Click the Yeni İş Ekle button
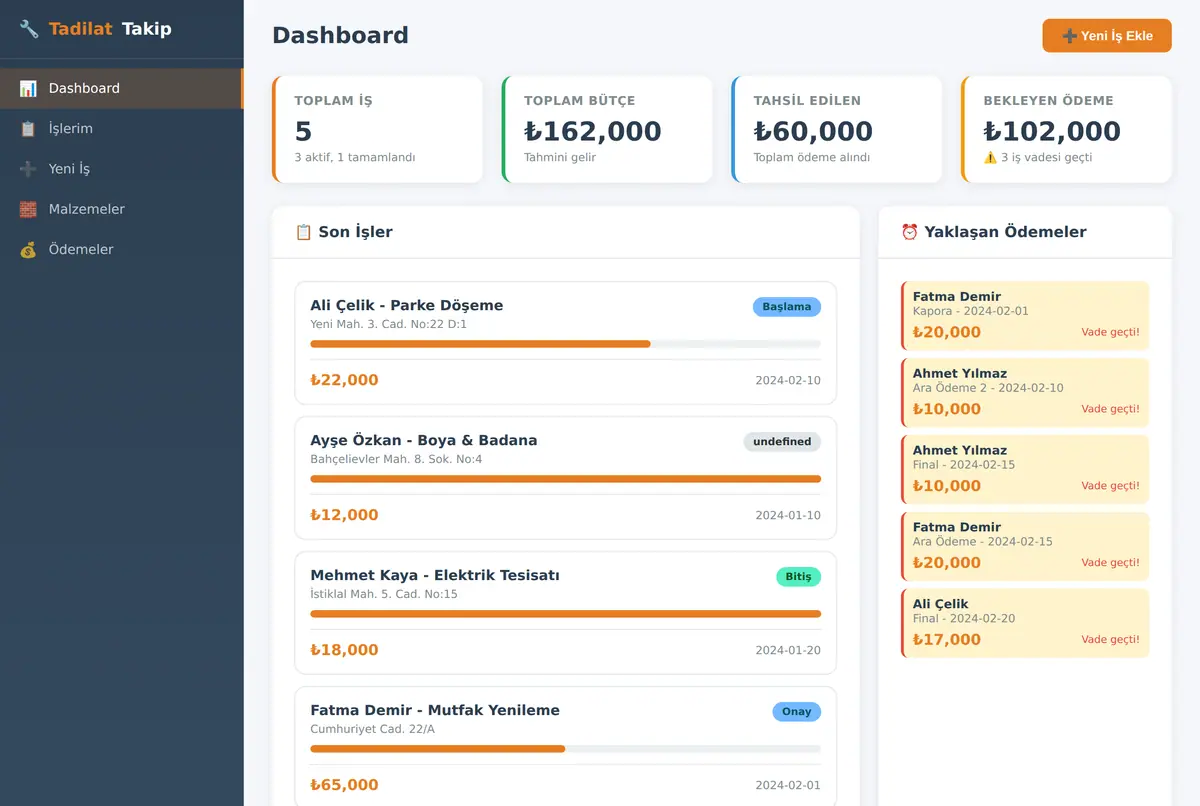This screenshot has height=806, width=1200. tap(1107, 36)
